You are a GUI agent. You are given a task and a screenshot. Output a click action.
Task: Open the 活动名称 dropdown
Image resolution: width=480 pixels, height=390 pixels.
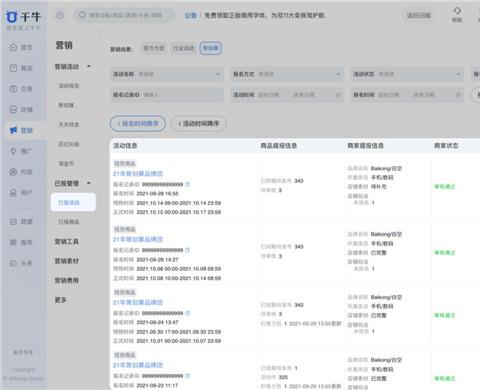click(167, 74)
